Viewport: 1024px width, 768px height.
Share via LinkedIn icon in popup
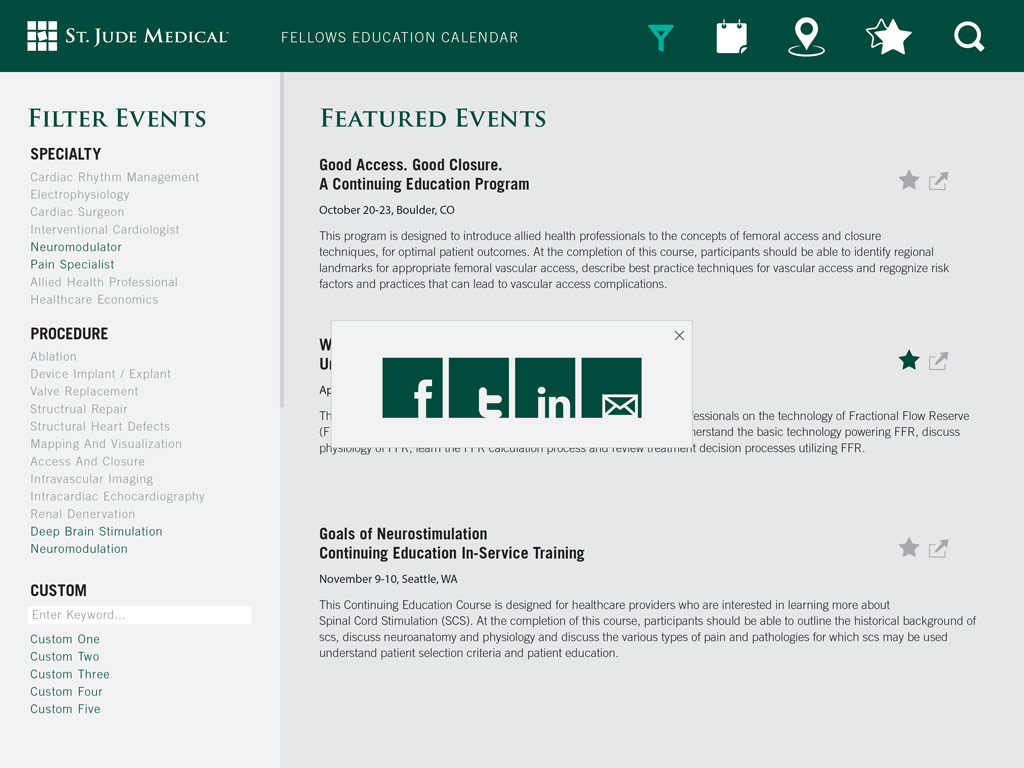point(545,387)
